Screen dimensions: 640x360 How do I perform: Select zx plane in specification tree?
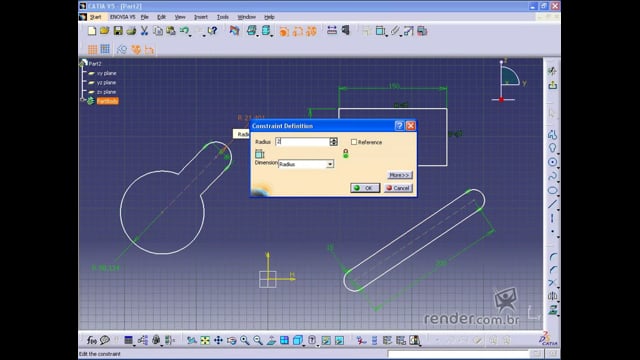[x=106, y=92]
